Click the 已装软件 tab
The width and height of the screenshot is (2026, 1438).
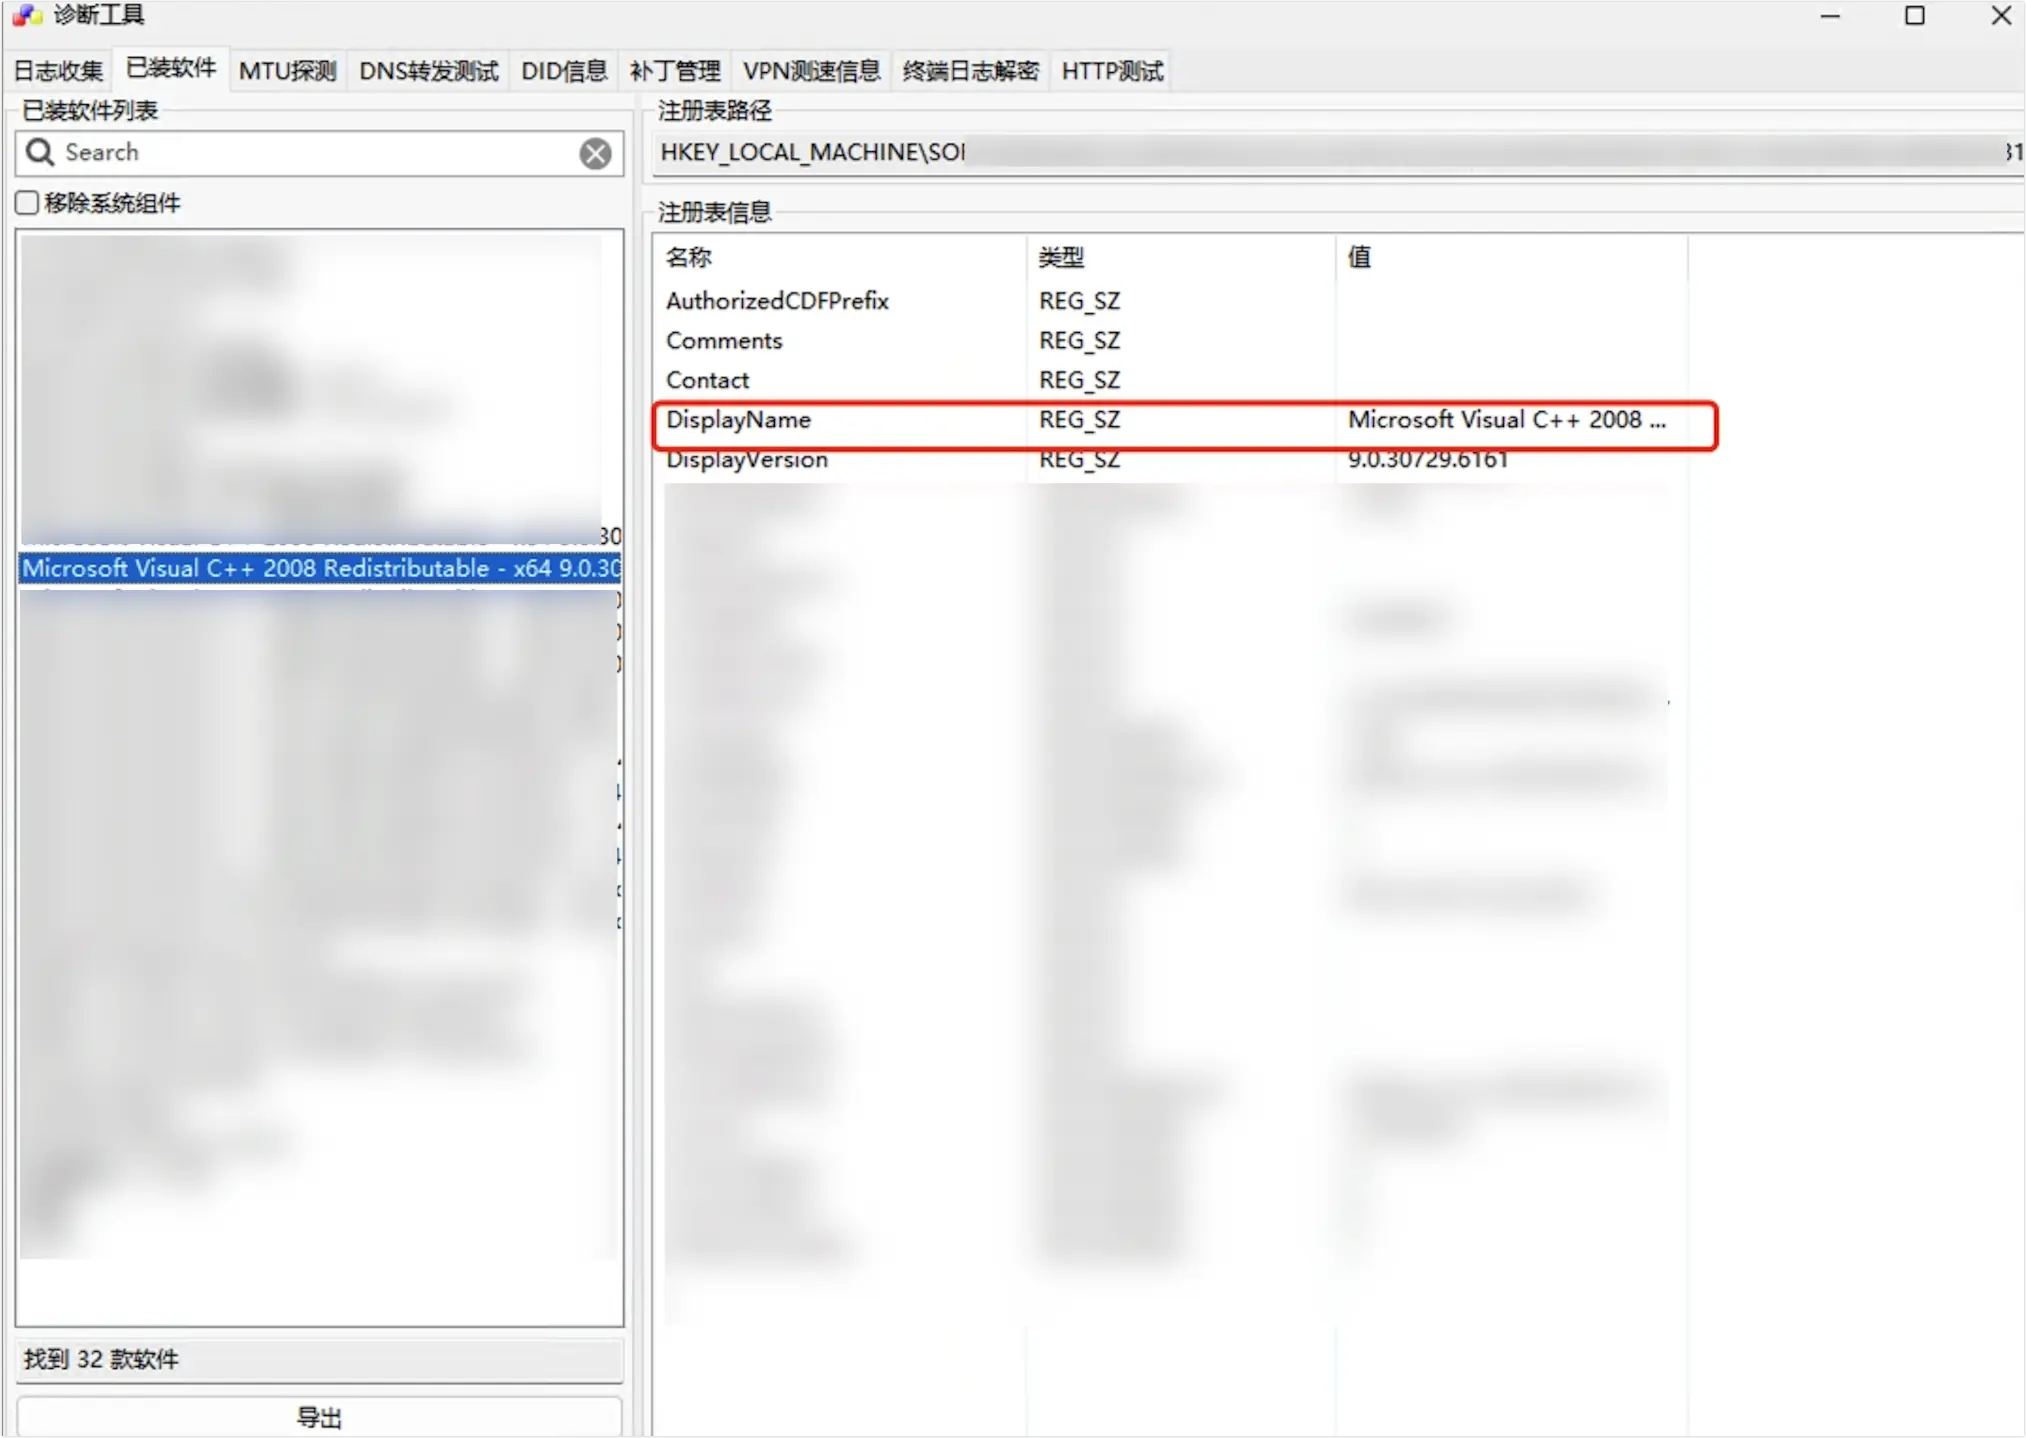point(171,68)
